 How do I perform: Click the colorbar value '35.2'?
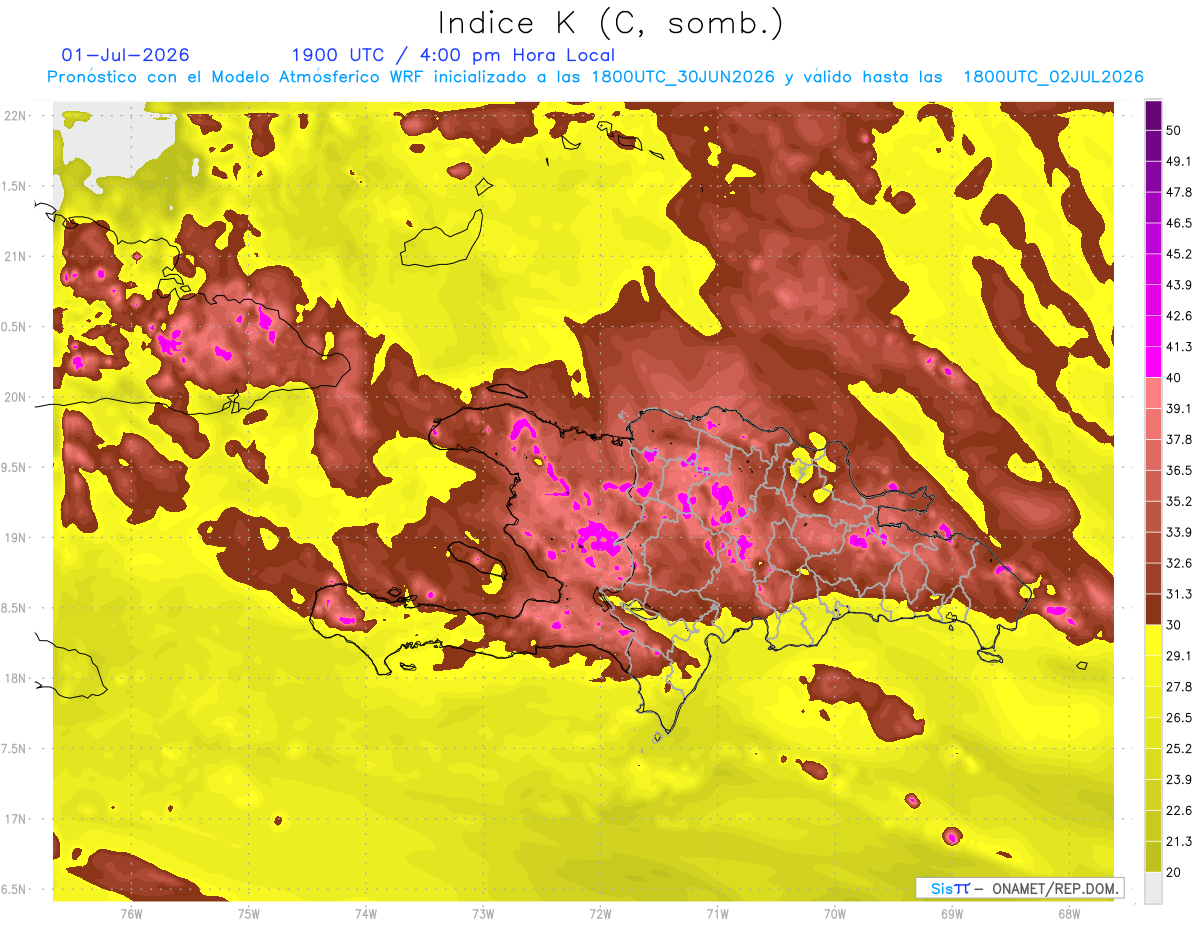1179,501
